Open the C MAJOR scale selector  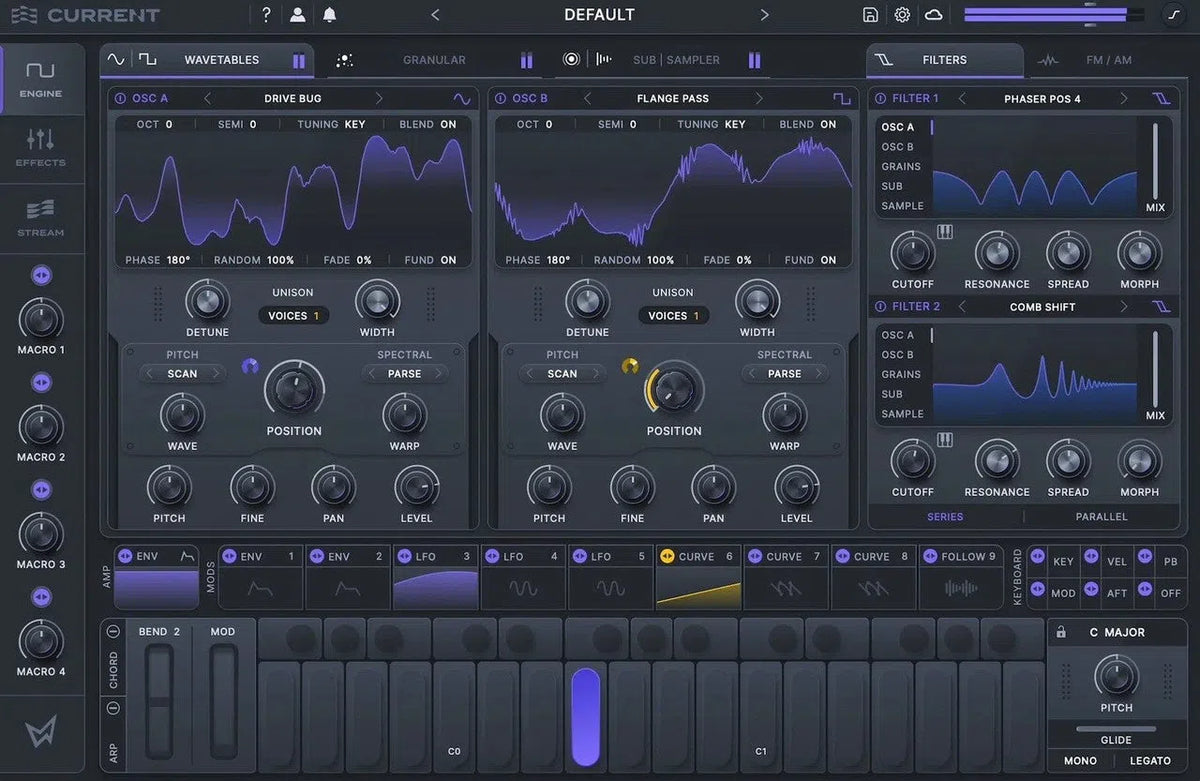(1117, 632)
